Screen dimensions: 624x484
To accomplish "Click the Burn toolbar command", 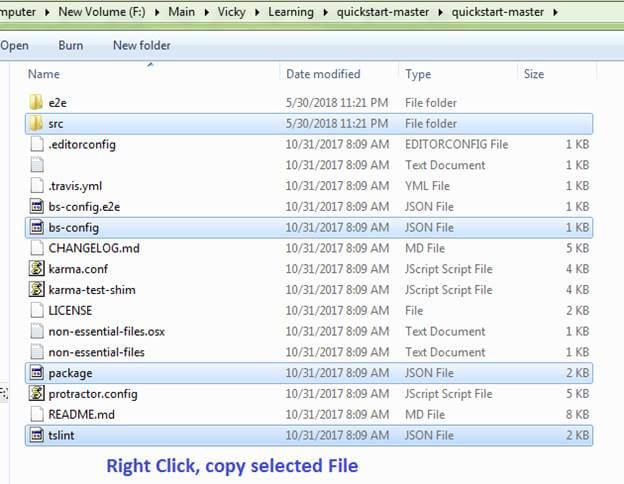I will (71, 45).
